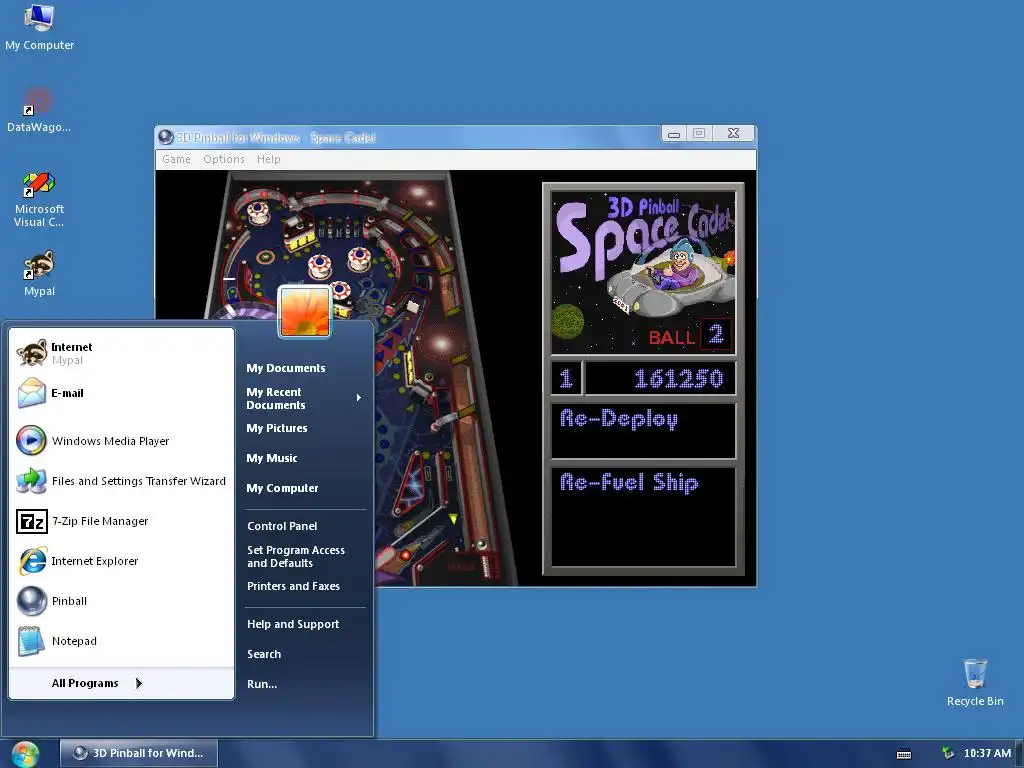
Task: Open the Recycle Bin
Action: [x=975, y=683]
